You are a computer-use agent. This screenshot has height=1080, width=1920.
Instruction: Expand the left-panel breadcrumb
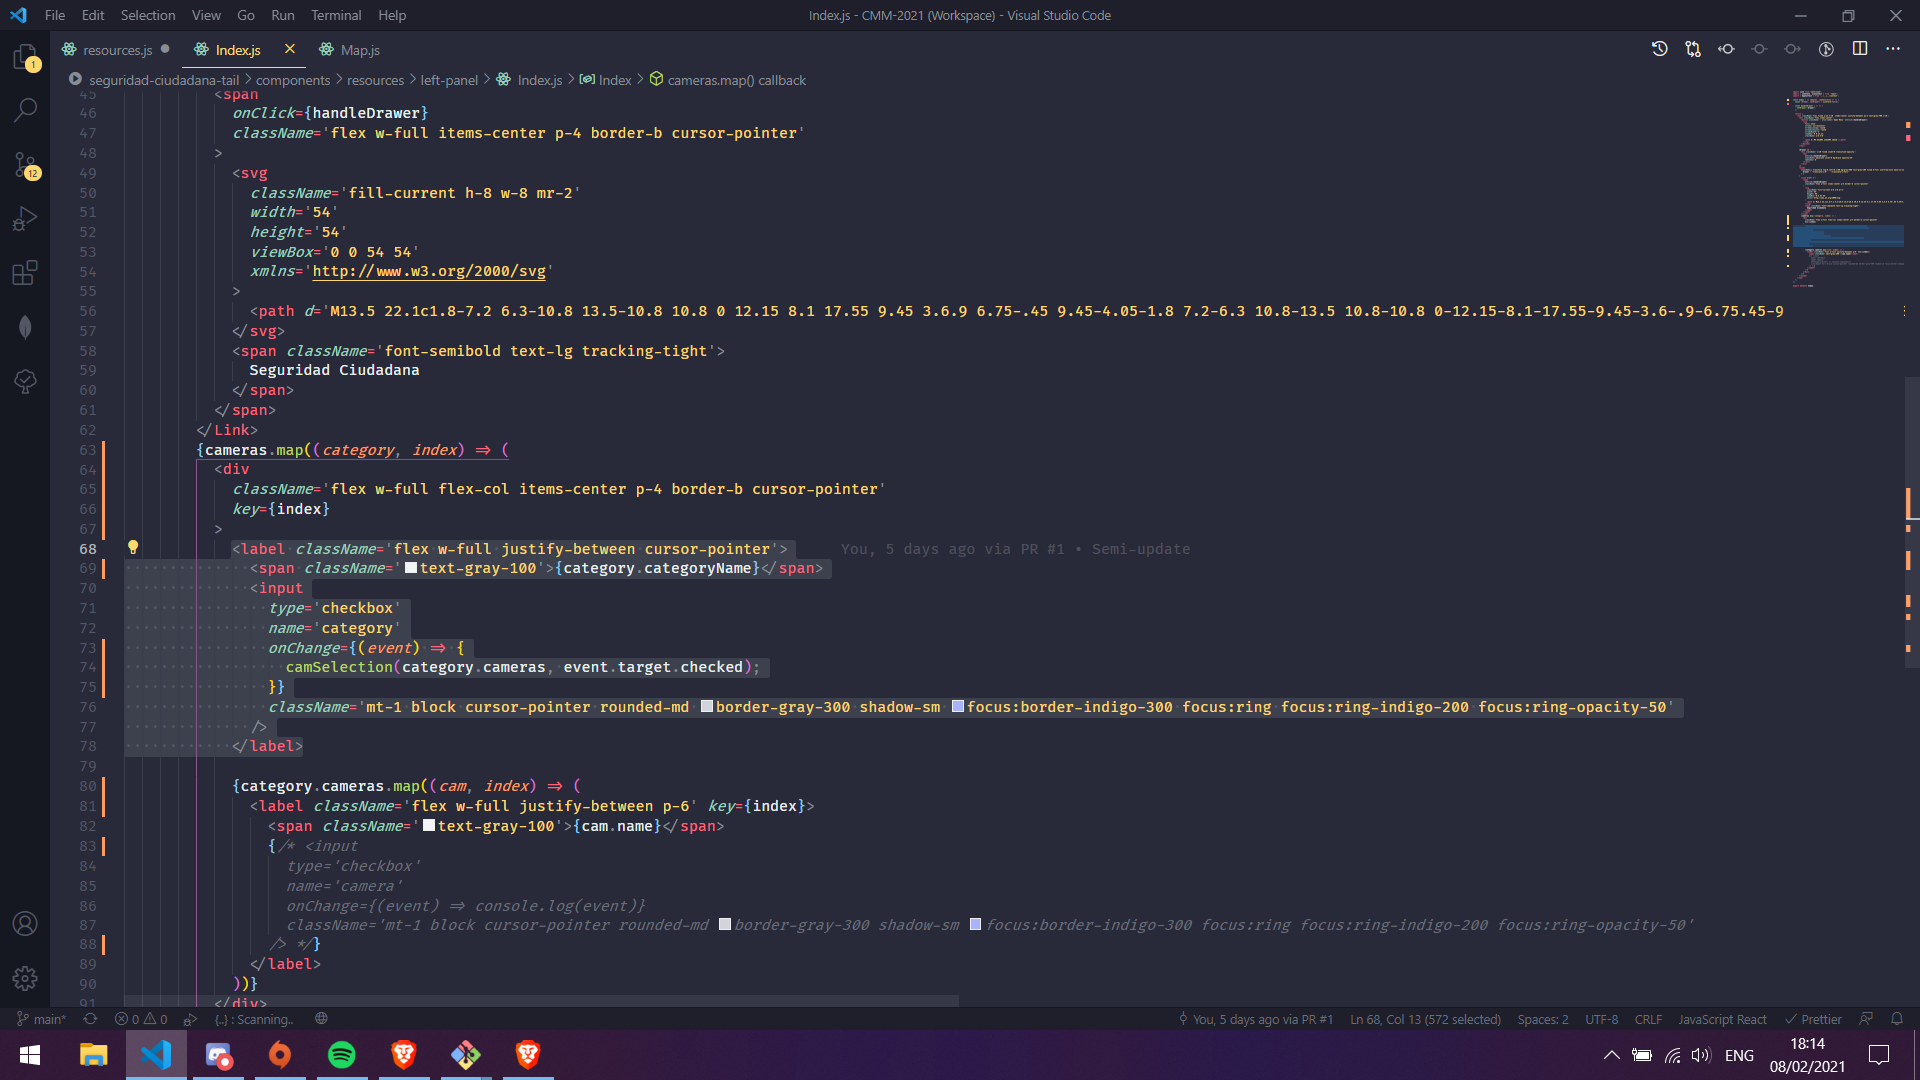click(x=449, y=80)
